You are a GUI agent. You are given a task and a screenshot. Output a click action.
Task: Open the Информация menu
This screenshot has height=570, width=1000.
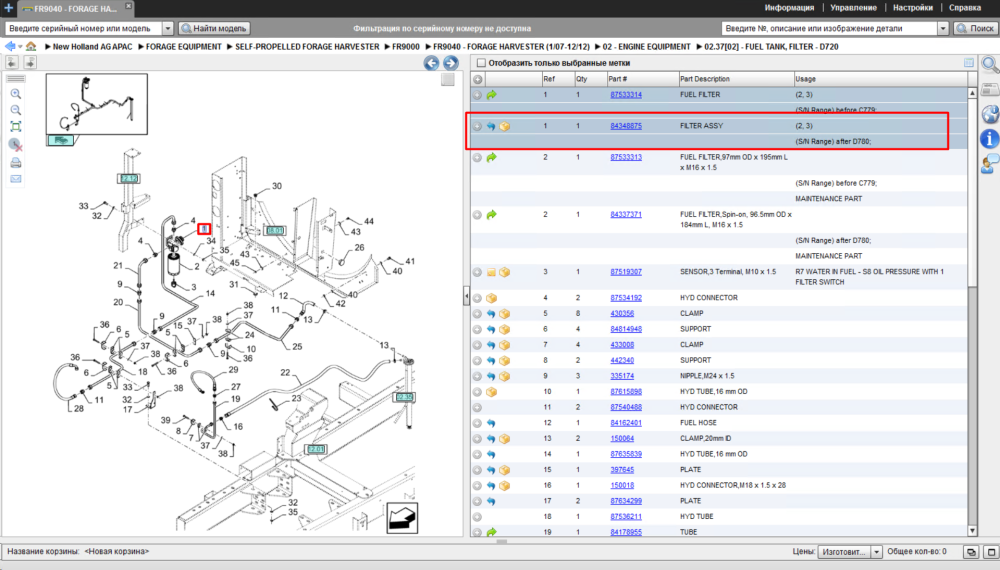pos(790,8)
